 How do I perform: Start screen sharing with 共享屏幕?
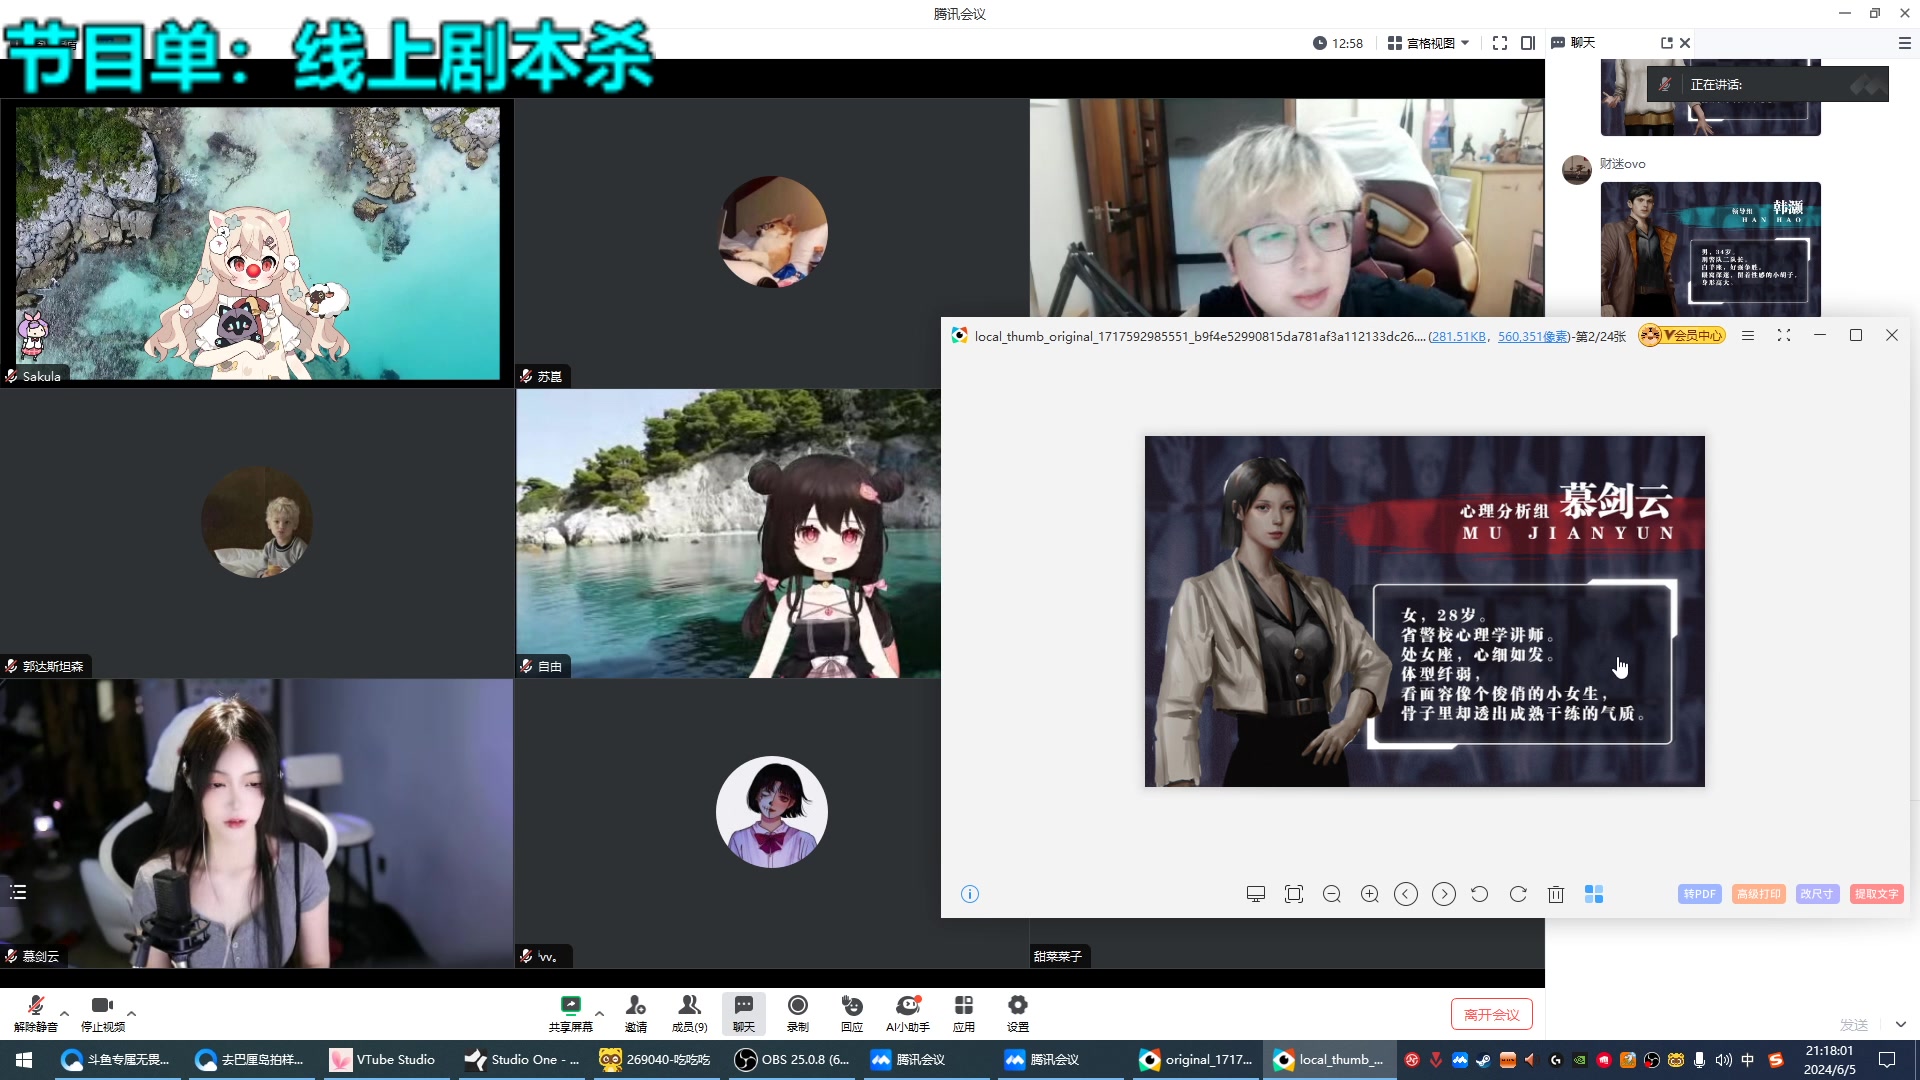(x=570, y=1013)
